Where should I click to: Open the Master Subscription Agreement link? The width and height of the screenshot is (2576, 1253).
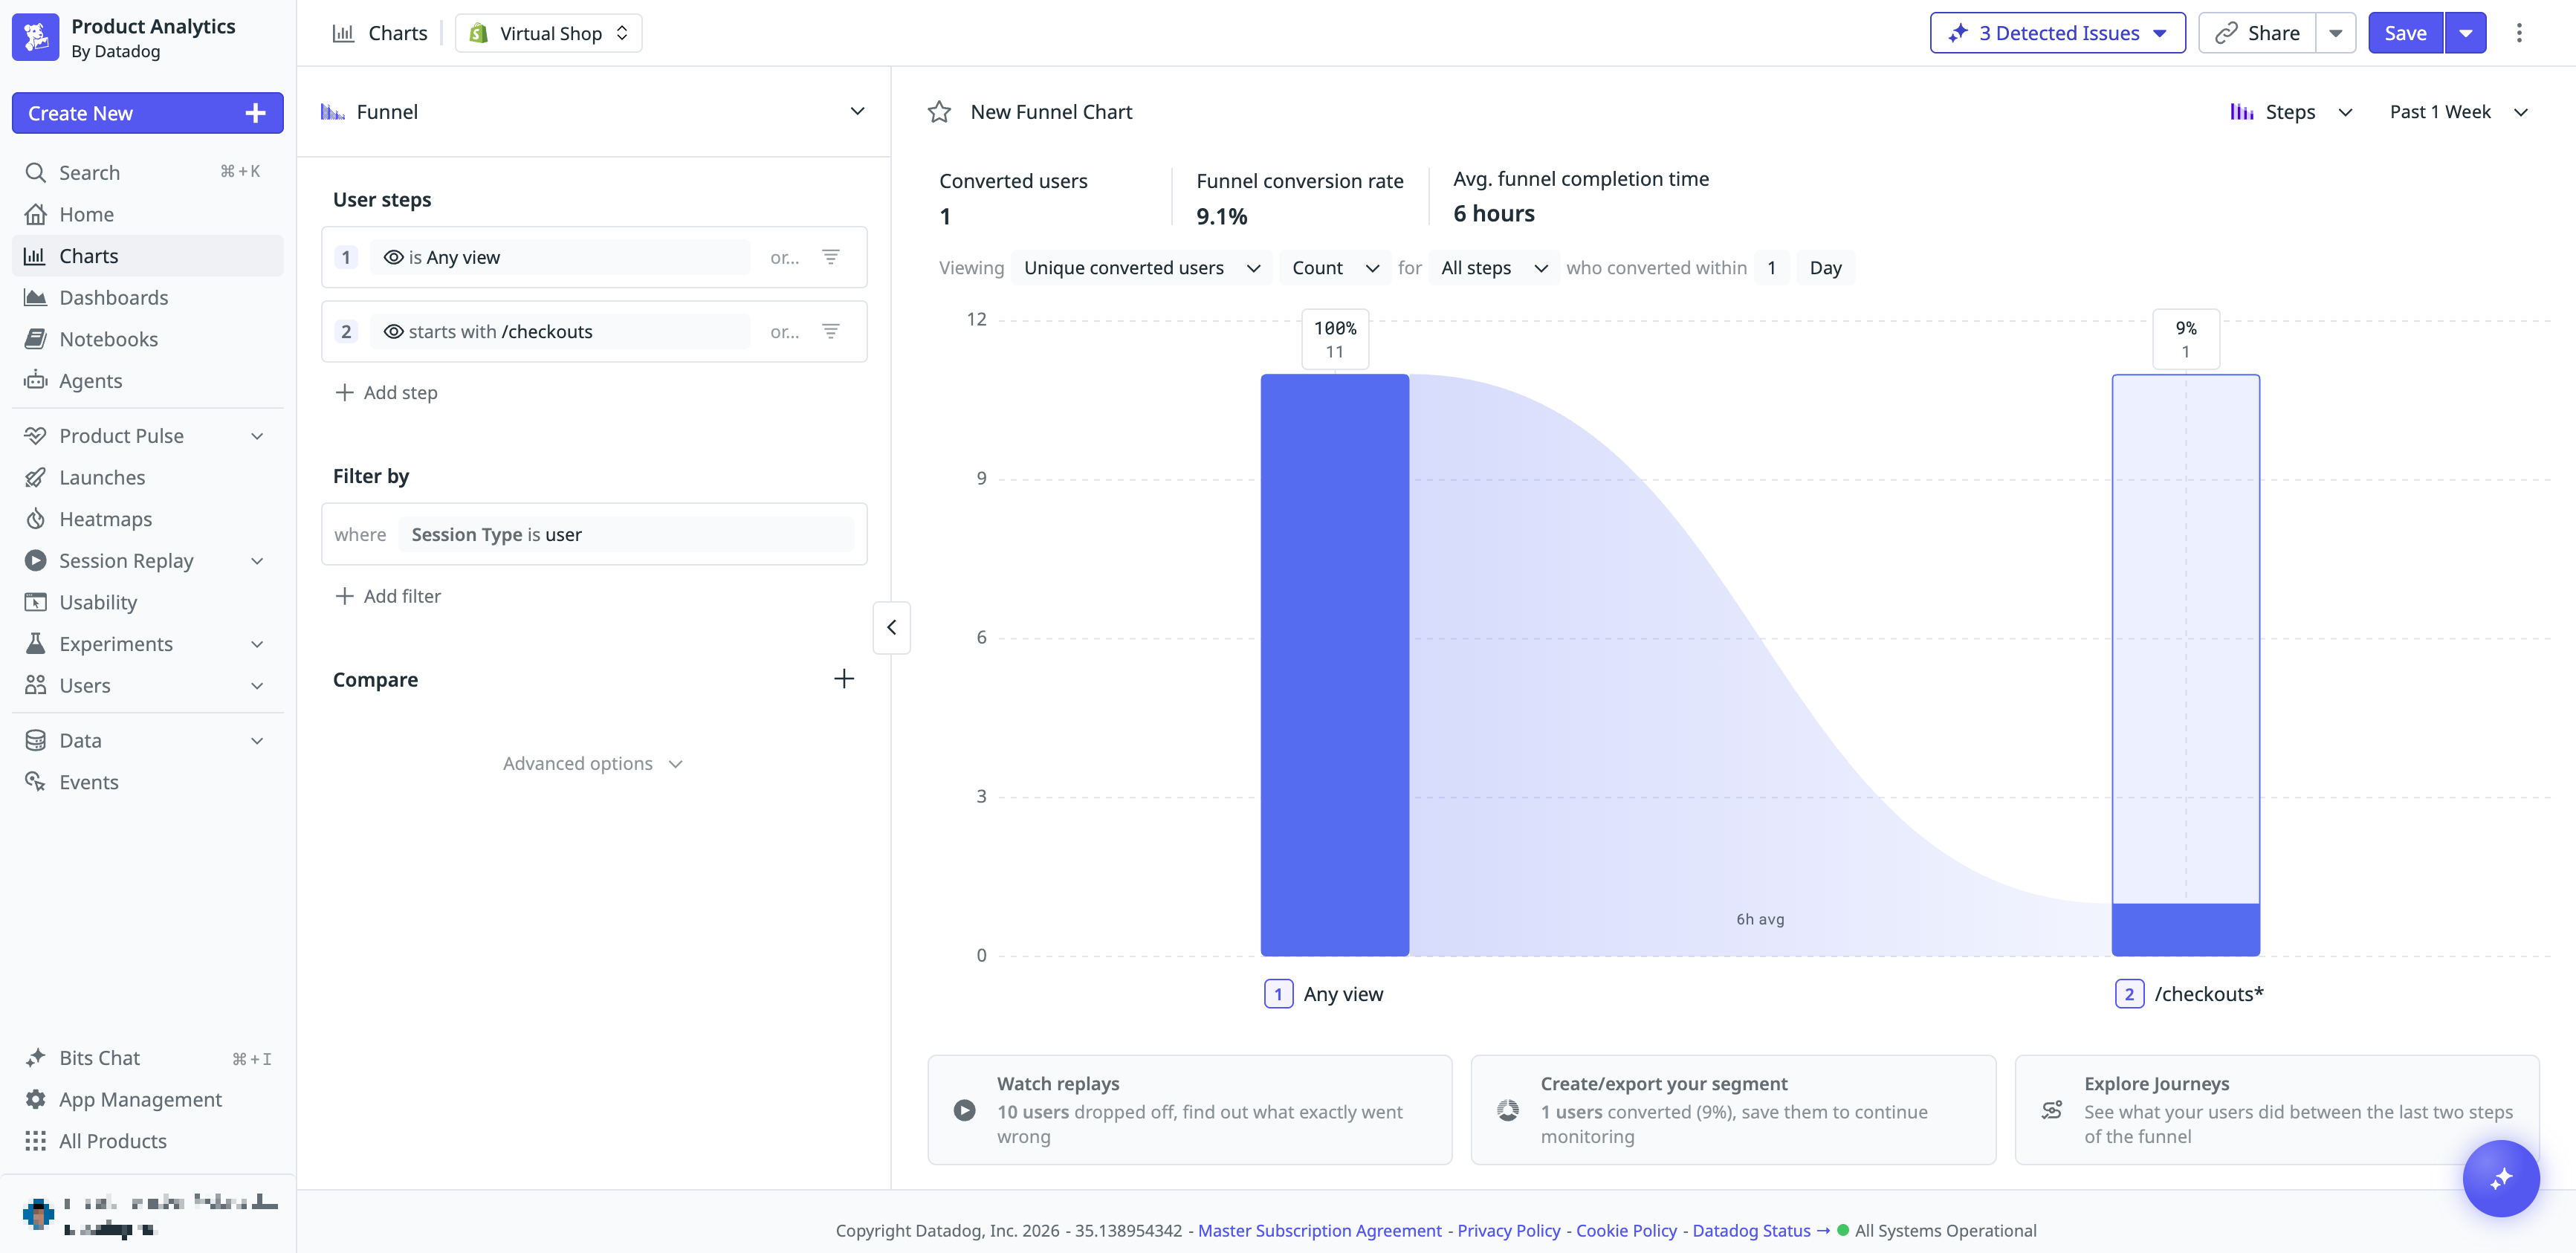(1319, 1231)
